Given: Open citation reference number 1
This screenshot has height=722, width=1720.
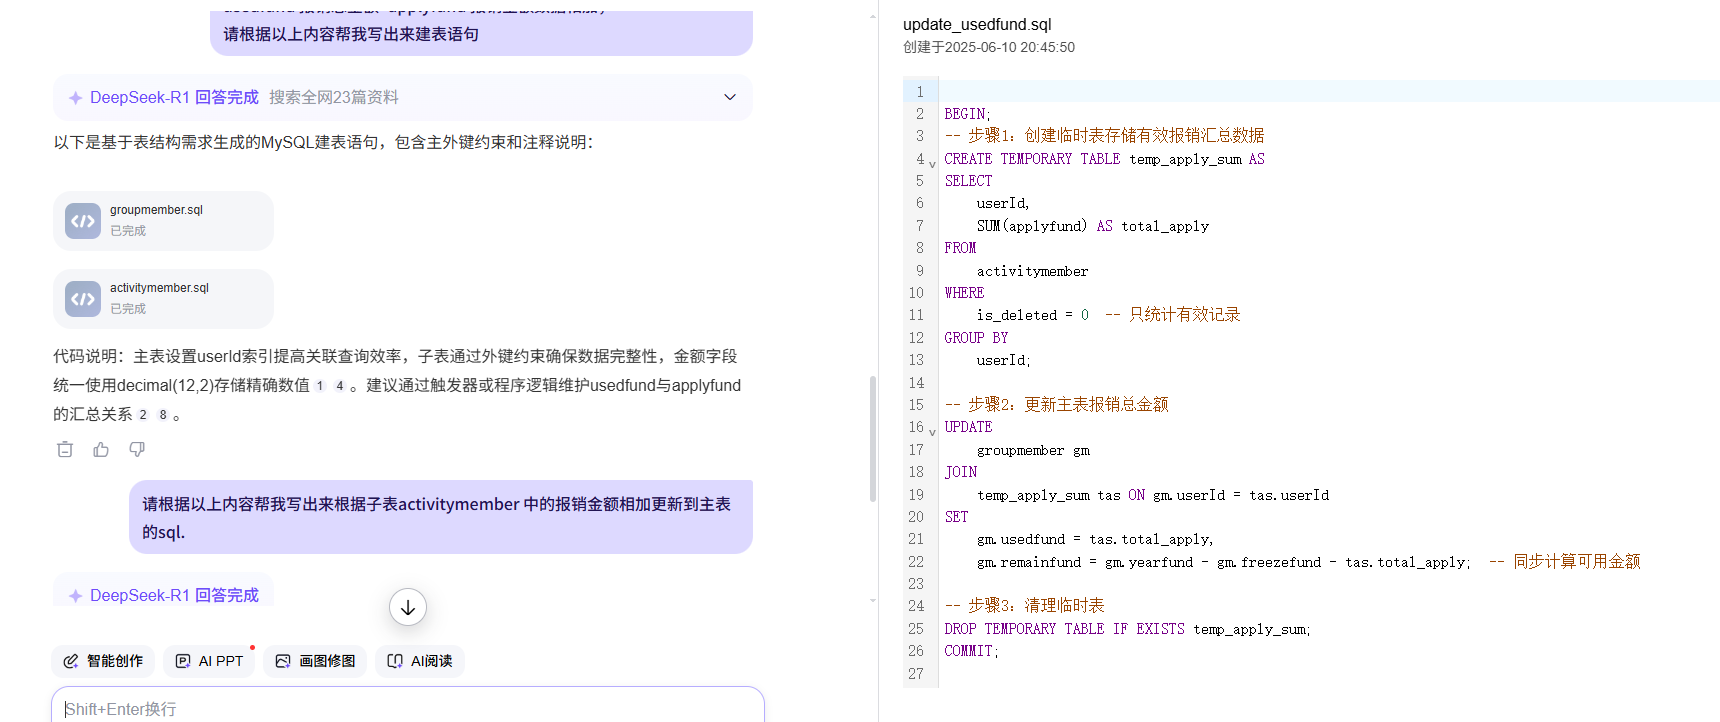Looking at the screenshot, I should [320, 386].
